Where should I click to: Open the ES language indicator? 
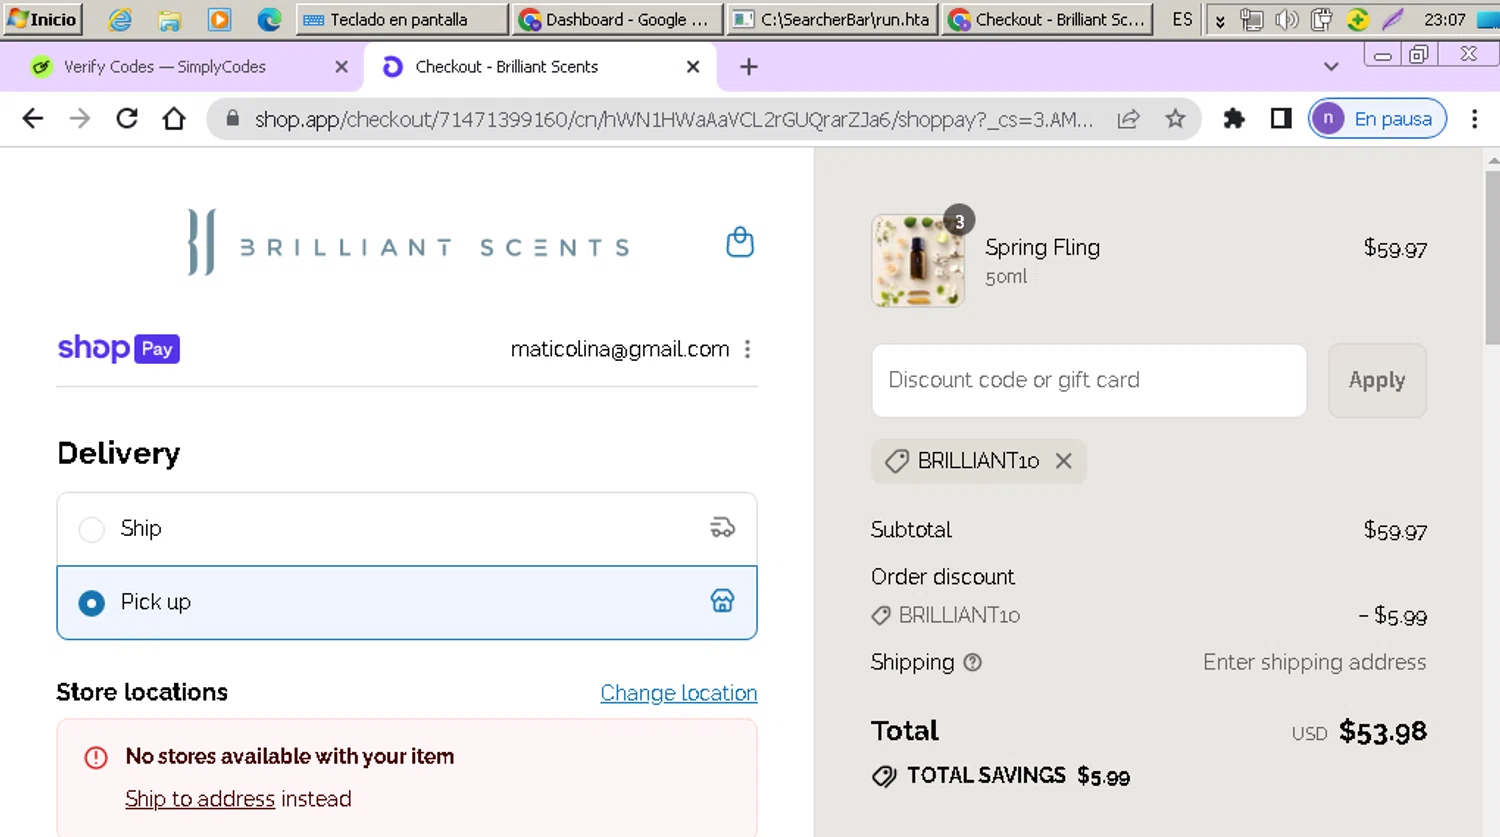click(x=1182, y=19)
